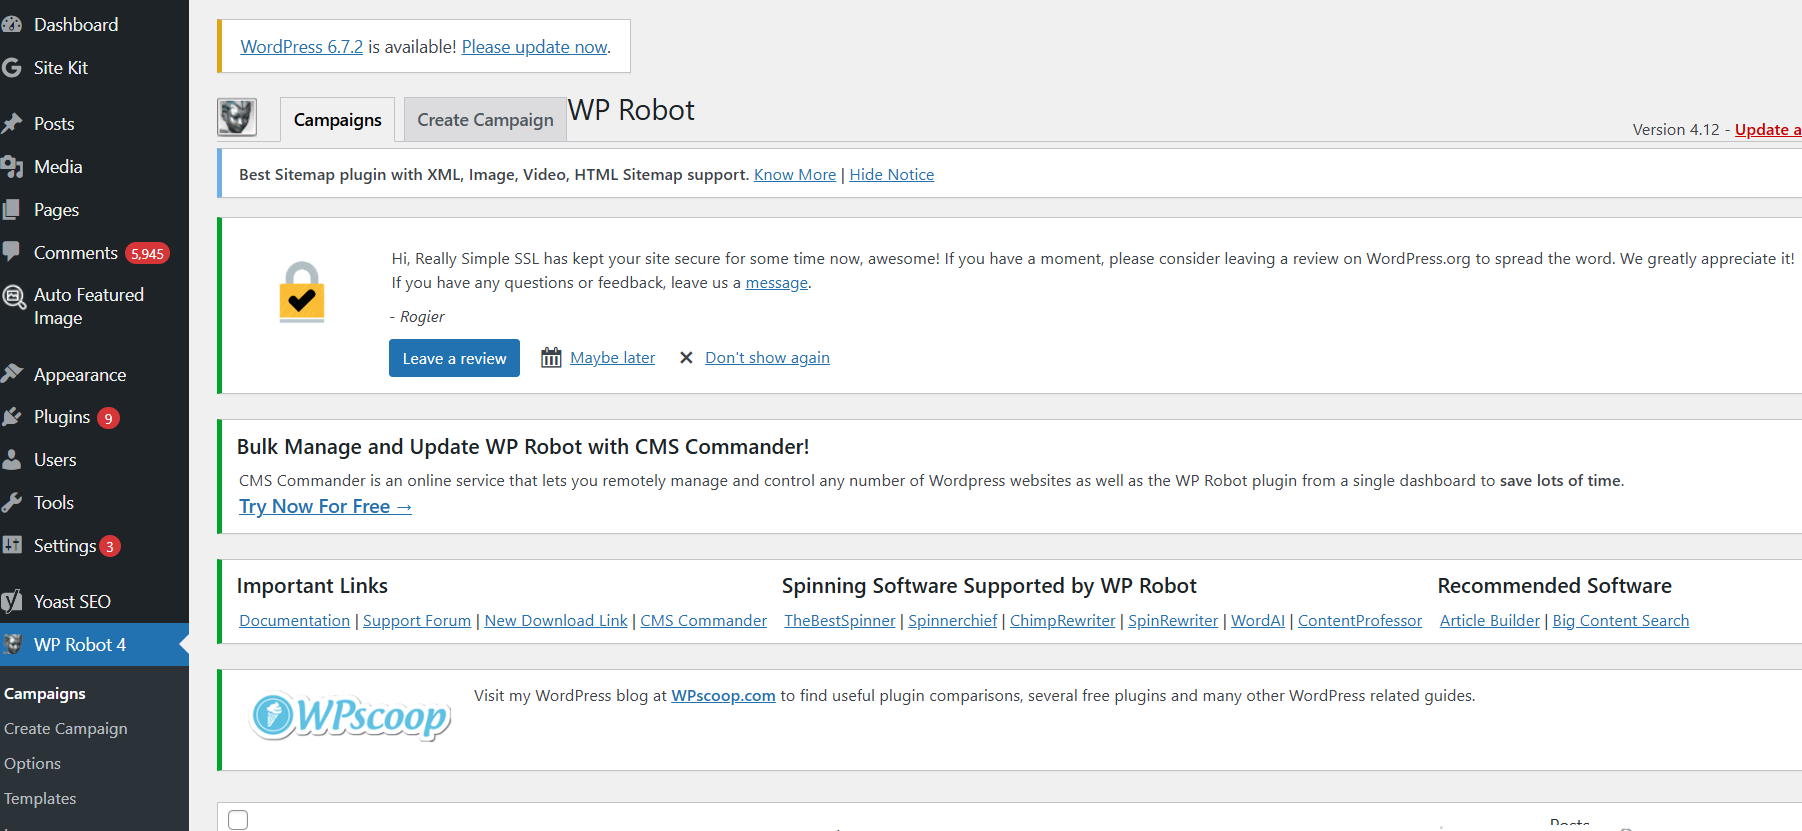The height and width of the screenshot is (831, 1802).
Task: Click the Posts pushpin icon
Action: [x=11, y=124]
